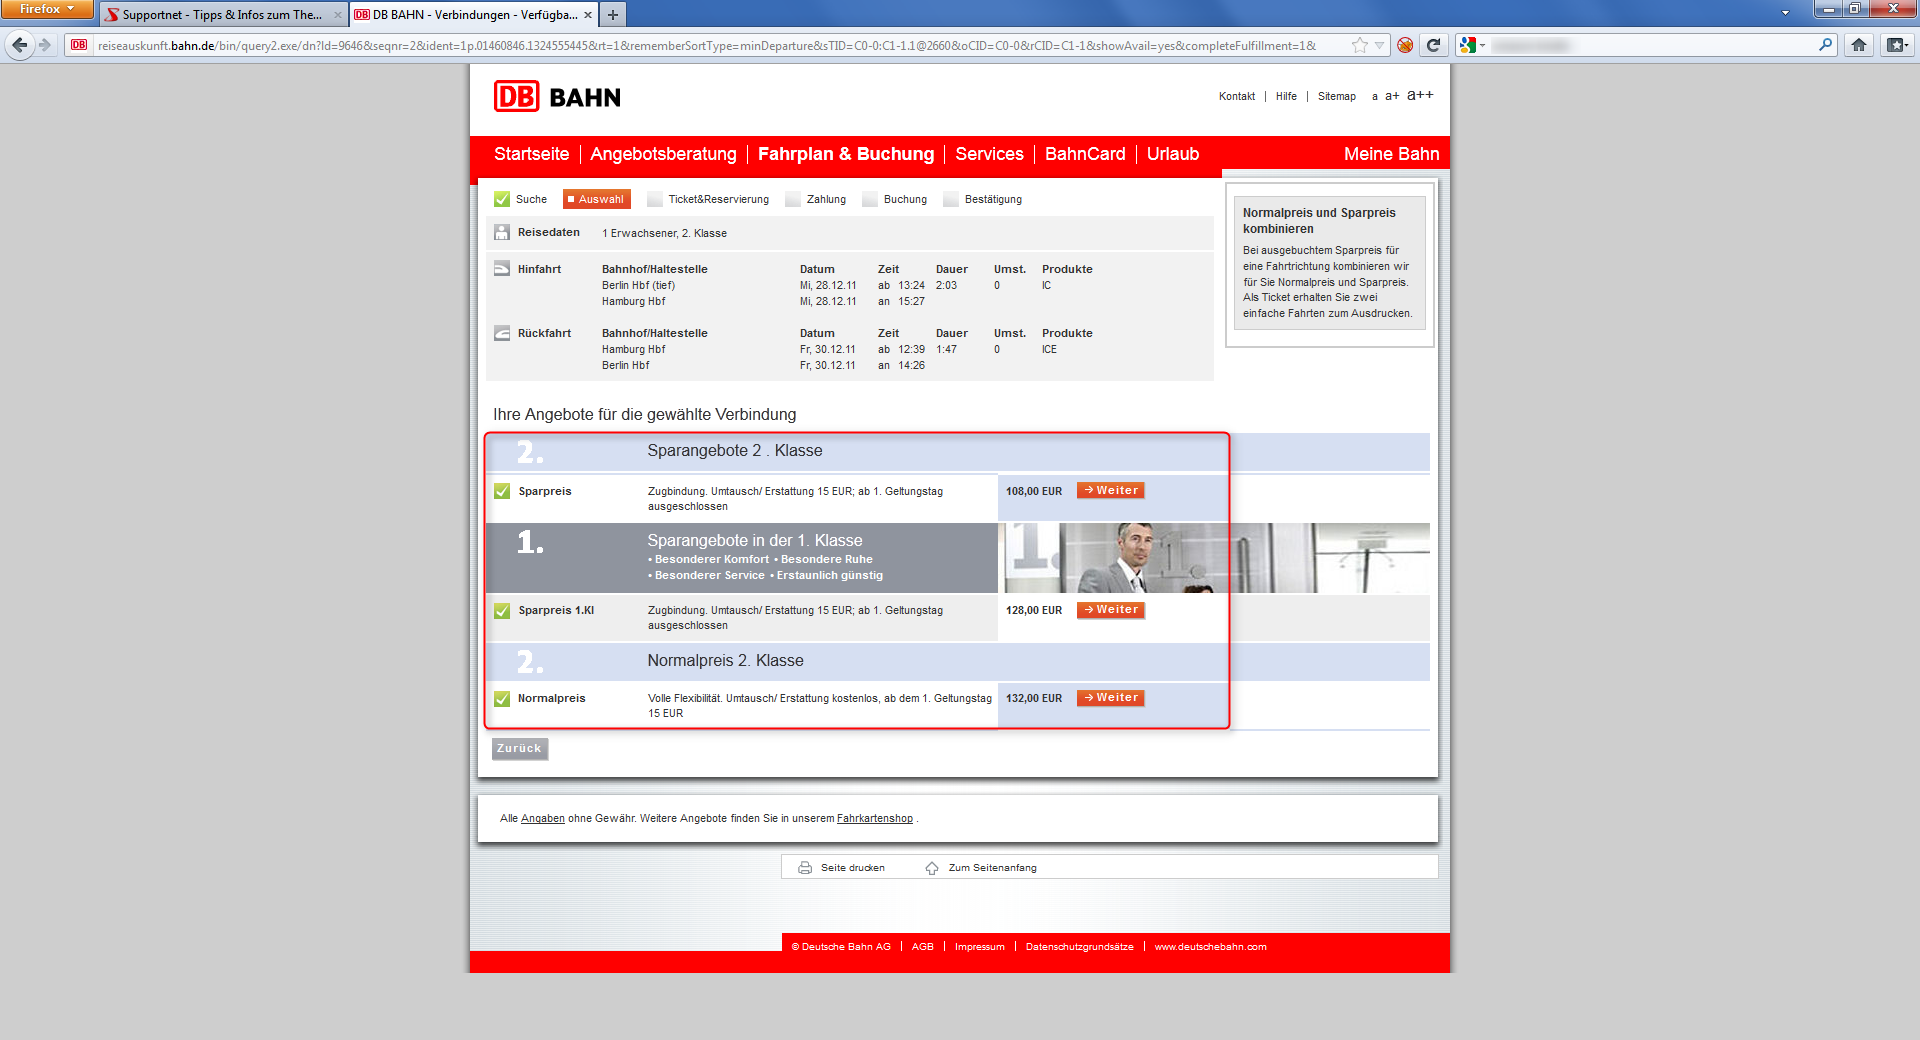1920x1040 pixels.
Task: Open the Startseite menu
Action: [x=531, y=154]
